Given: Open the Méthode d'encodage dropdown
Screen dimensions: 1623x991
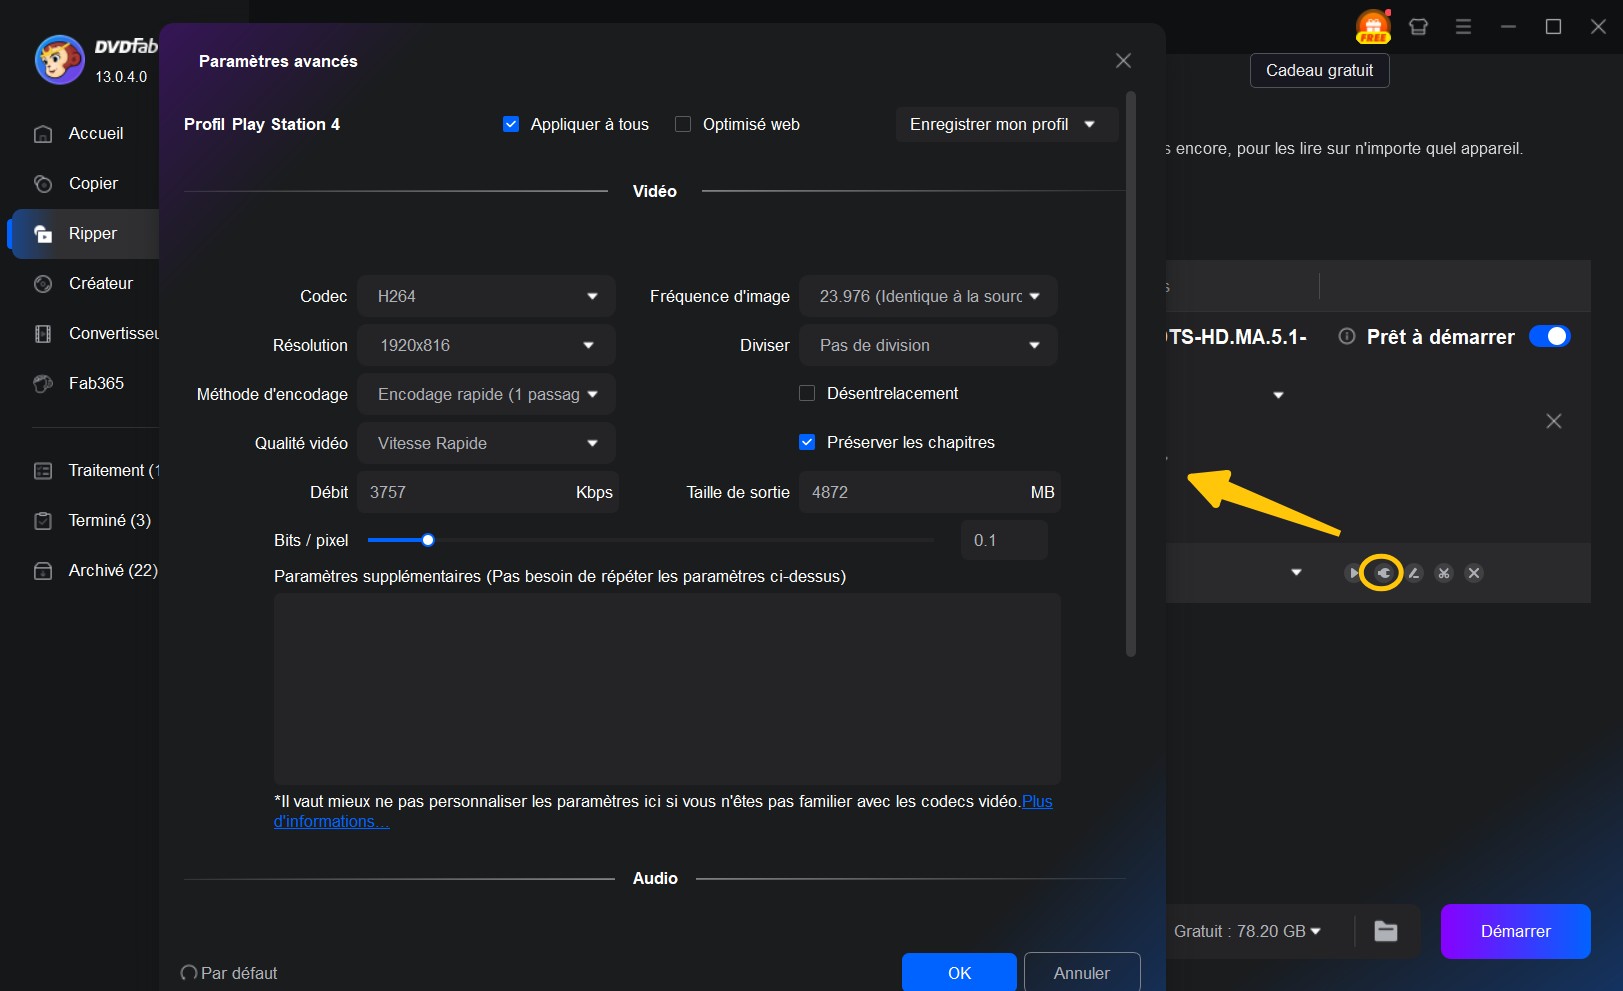Looking at the screenshot, I should (x=486, y=394).
